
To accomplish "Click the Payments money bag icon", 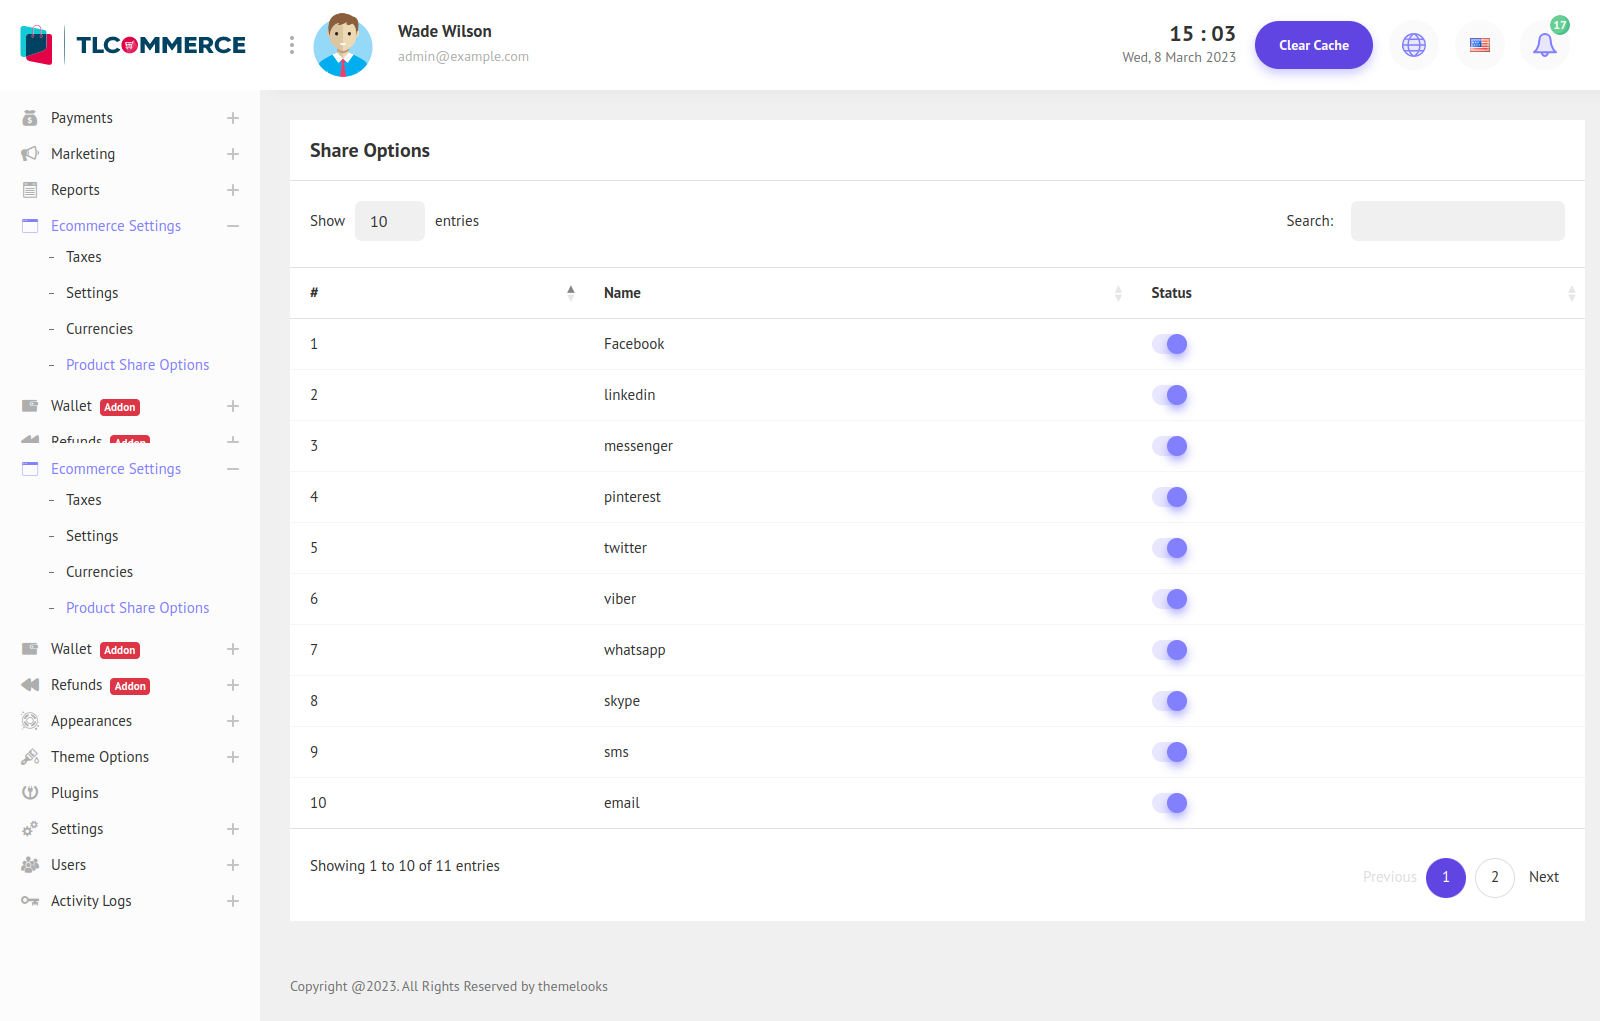I will pyautogui.click(x=30, y=118).
